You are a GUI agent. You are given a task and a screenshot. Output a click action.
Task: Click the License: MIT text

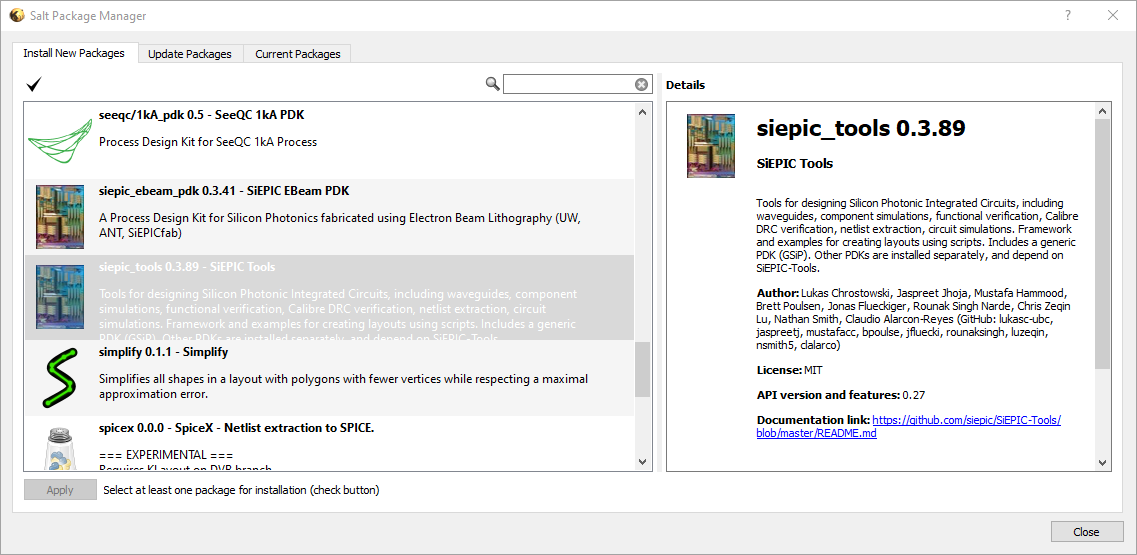tap(790, 370)
